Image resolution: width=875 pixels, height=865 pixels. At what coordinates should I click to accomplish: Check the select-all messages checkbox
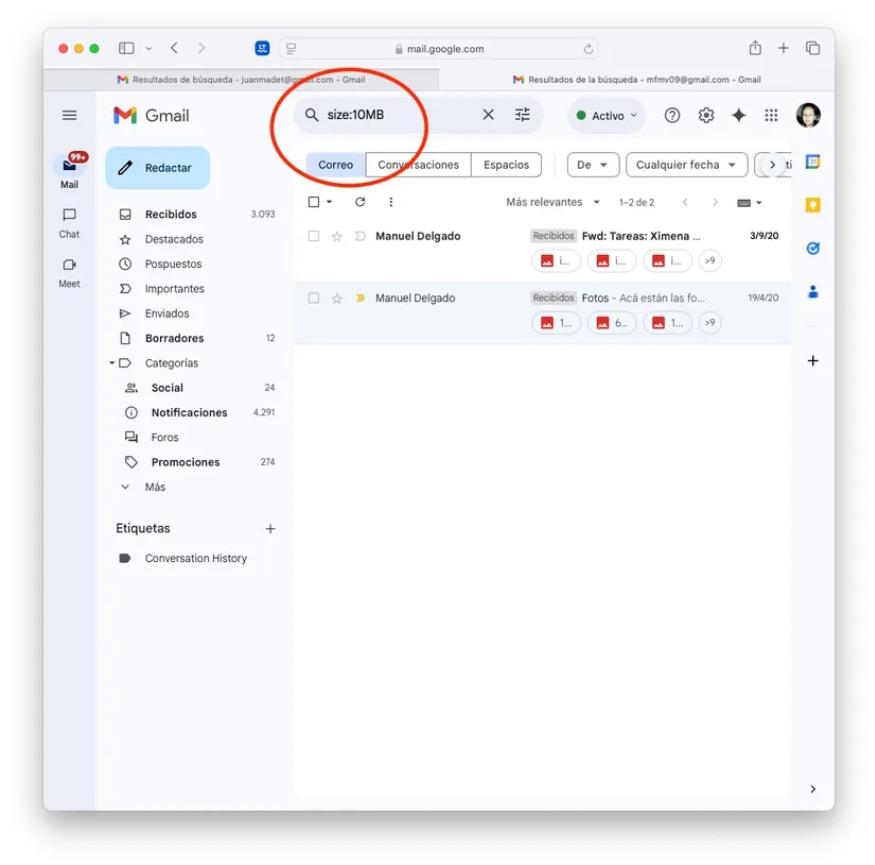tap(313, 201)
